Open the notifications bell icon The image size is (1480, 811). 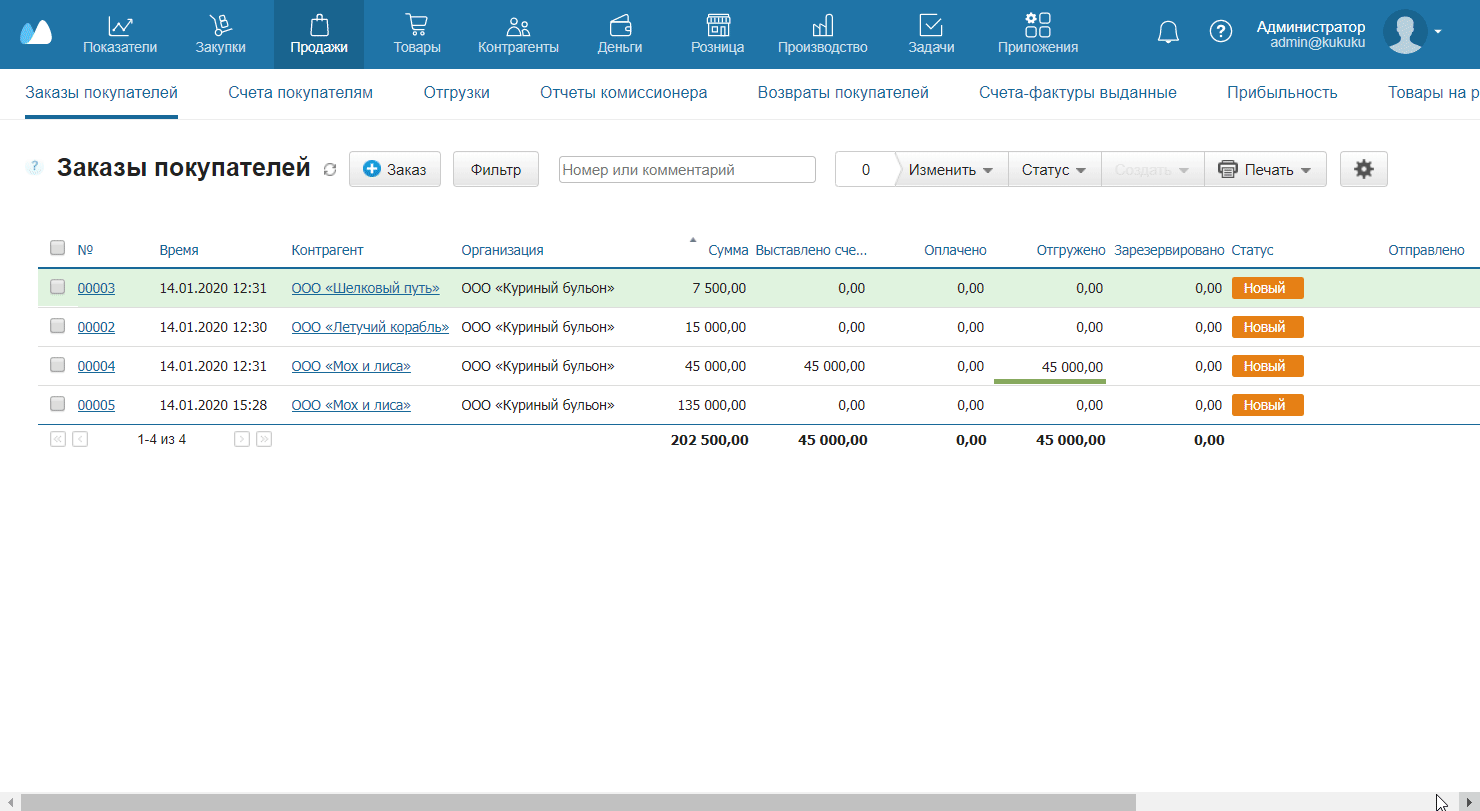1168,32
